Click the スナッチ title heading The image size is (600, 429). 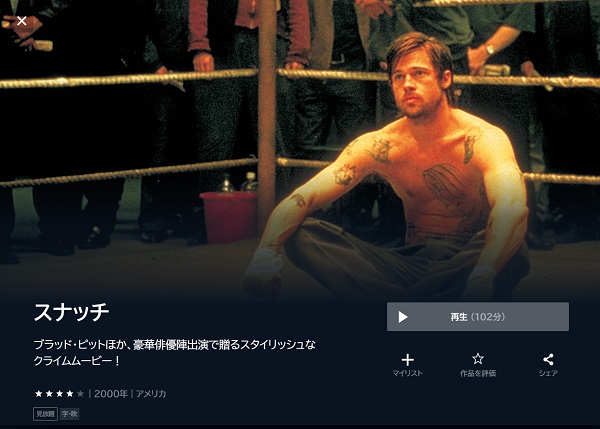click(72, 312)
